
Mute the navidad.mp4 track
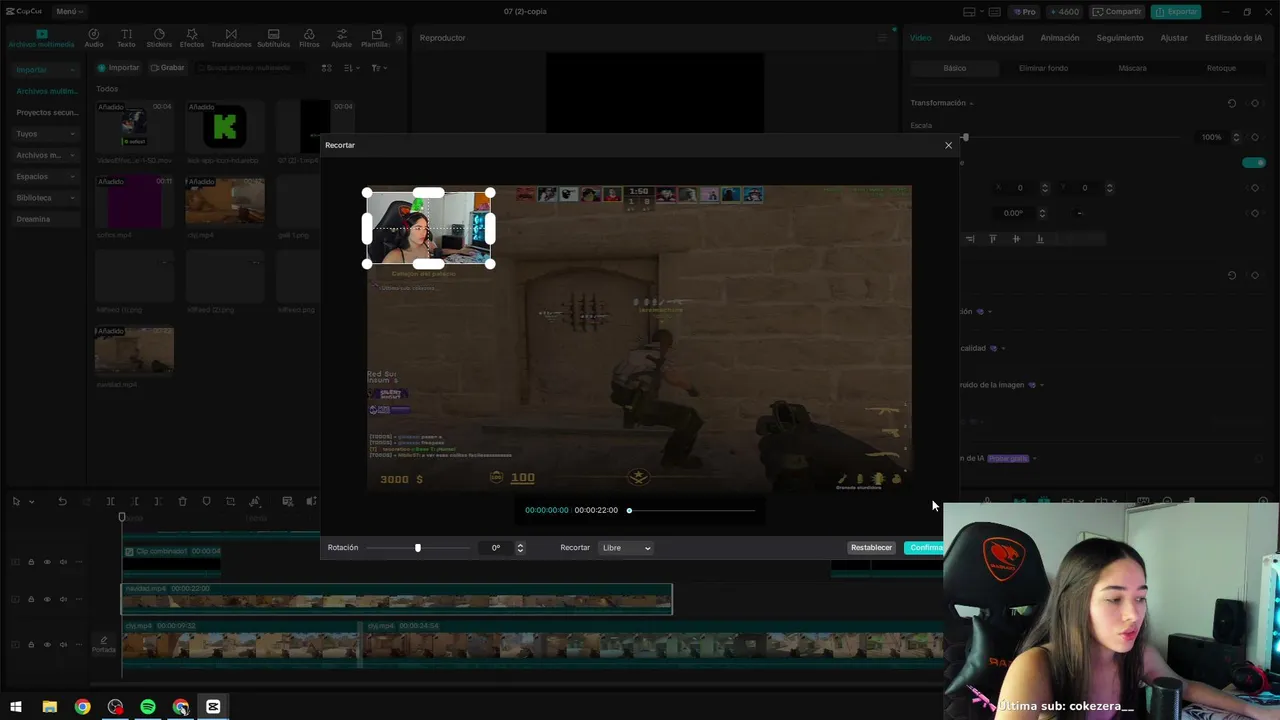pos(63,599)
